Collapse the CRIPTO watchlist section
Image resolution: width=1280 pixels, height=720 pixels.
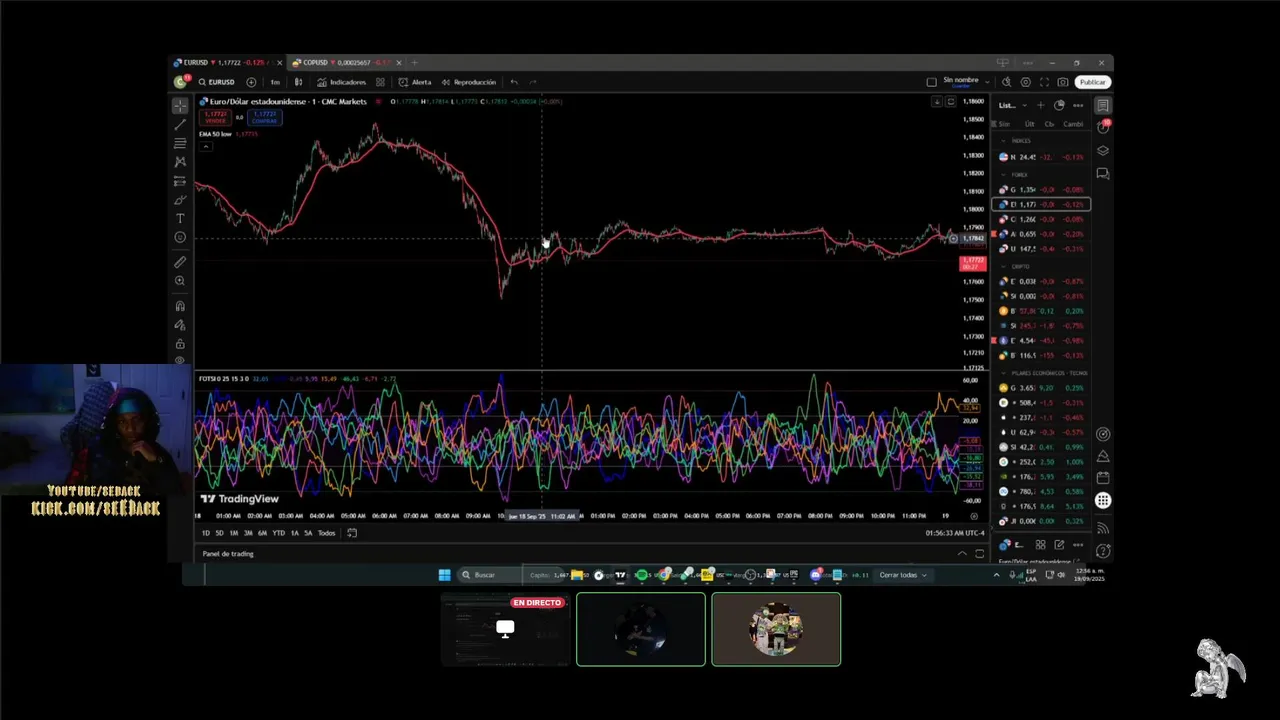tap(1004, 267)
